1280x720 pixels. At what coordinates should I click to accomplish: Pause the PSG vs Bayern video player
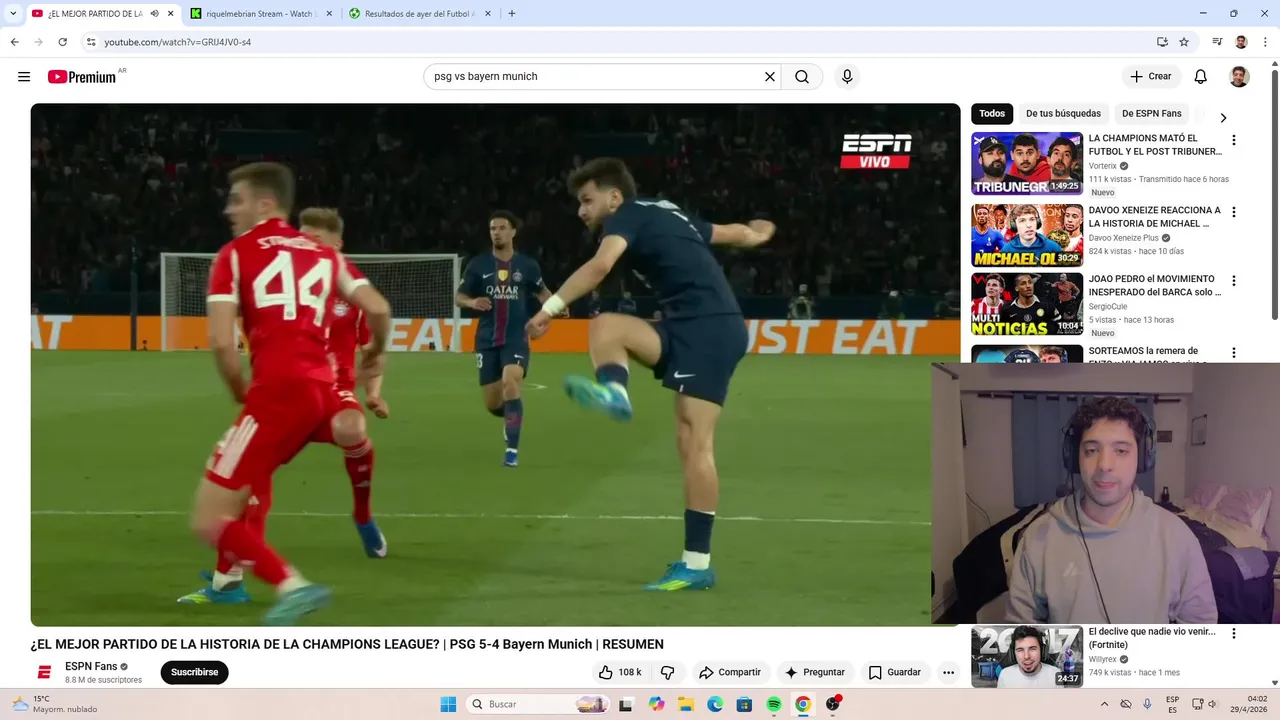click(x=495, y=365)
